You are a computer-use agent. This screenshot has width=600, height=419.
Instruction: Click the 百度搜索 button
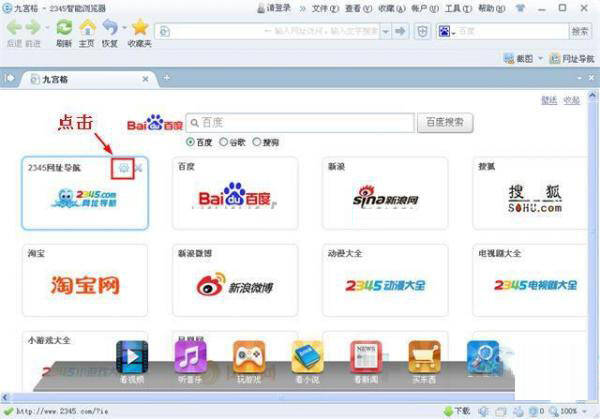[445, 122]
